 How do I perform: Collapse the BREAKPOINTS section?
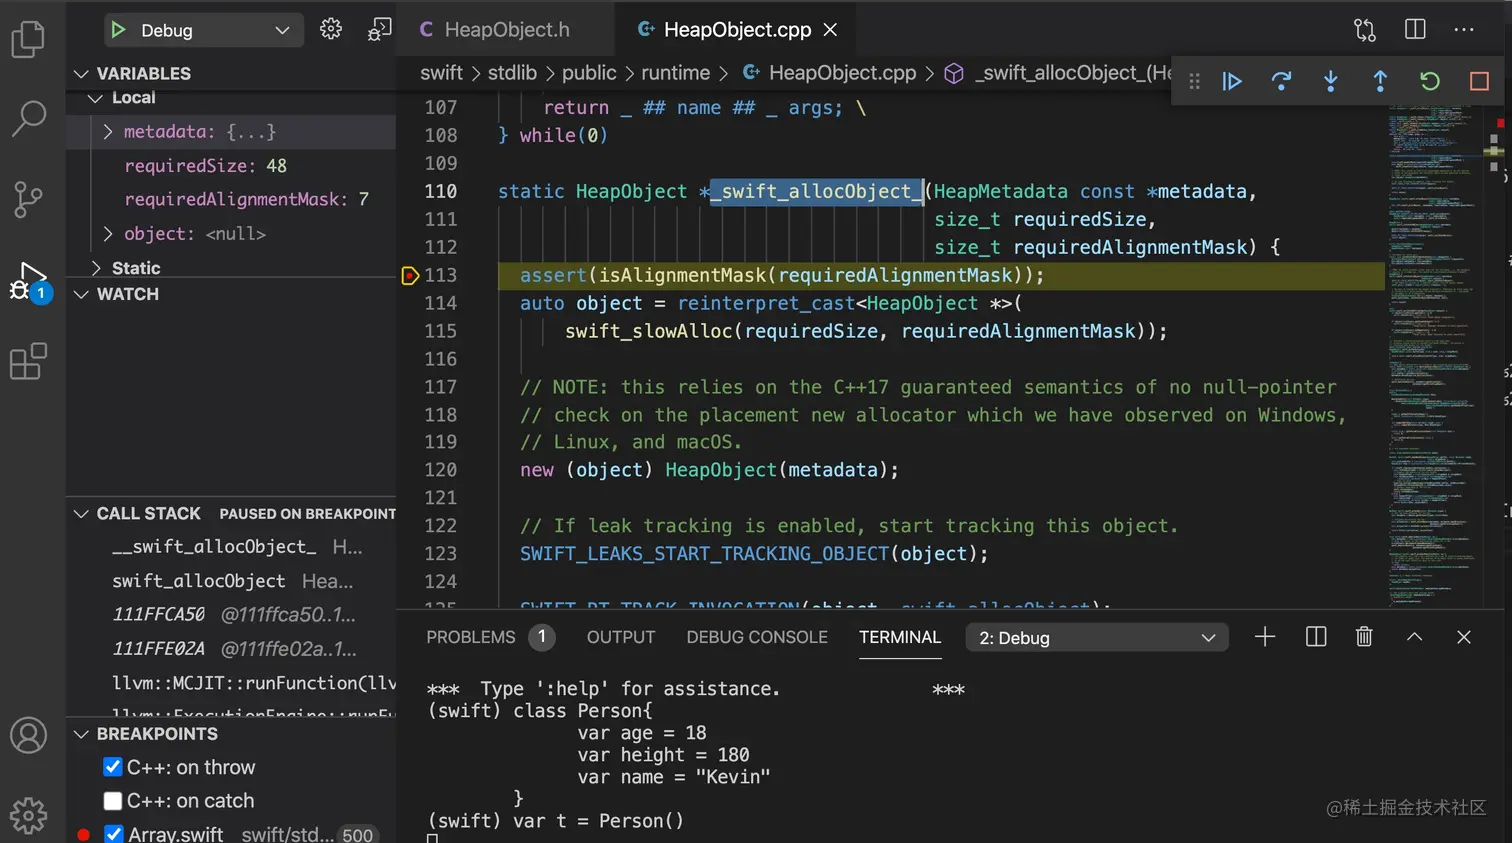(81, 734)
